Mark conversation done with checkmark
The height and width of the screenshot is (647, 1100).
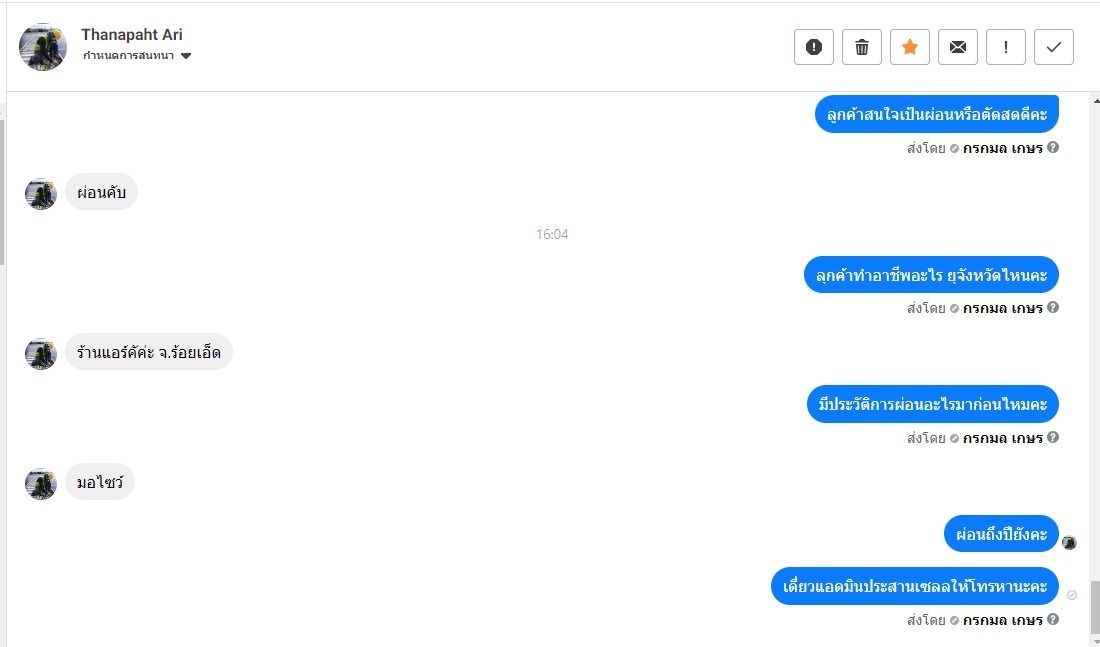click(x=1054, y=47)
